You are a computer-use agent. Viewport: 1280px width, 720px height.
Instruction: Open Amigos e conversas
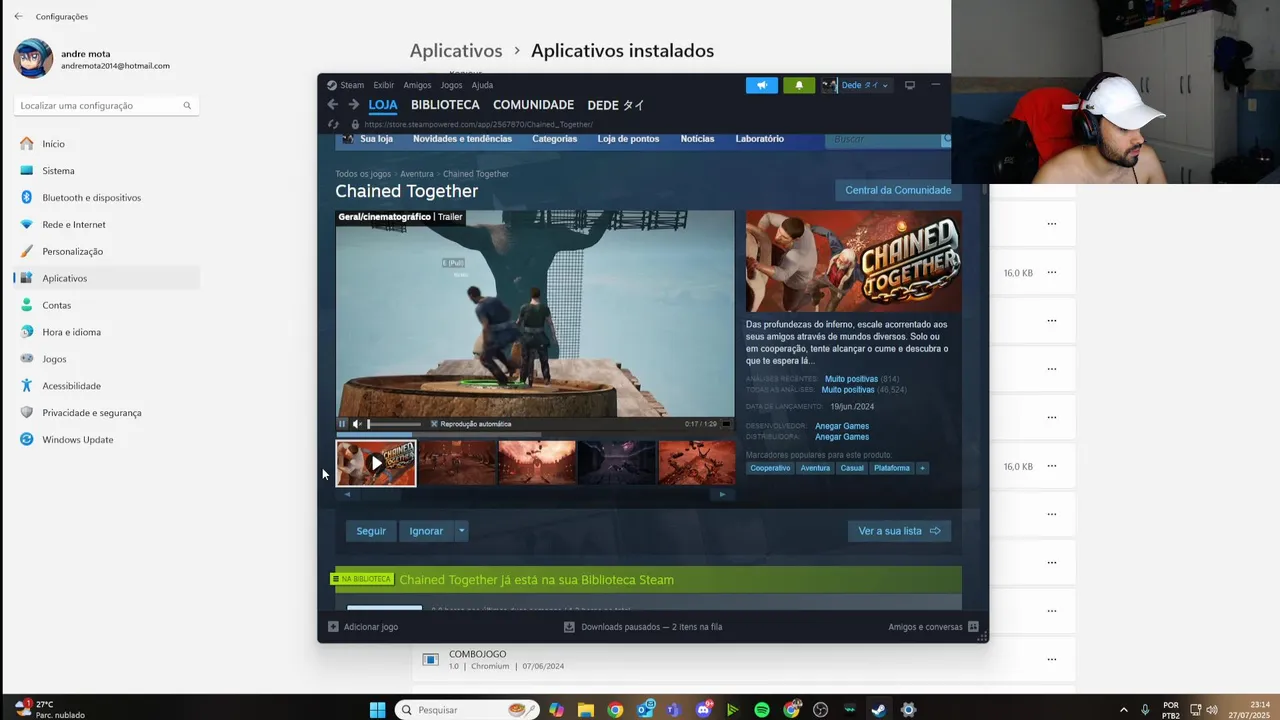pos(933,627)
